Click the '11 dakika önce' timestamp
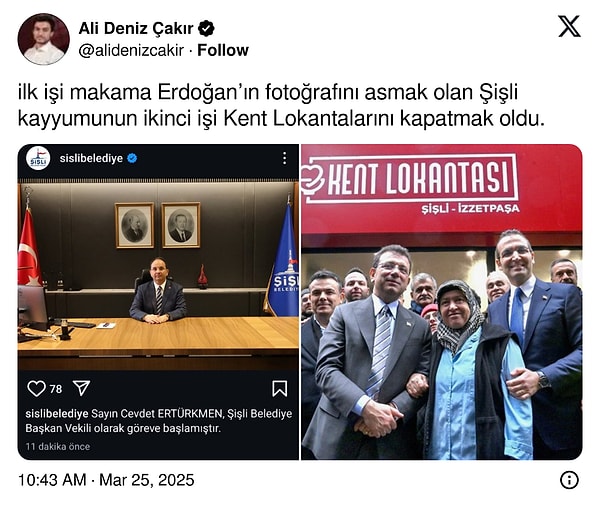 pyautogui.click(x=58, y=446)
